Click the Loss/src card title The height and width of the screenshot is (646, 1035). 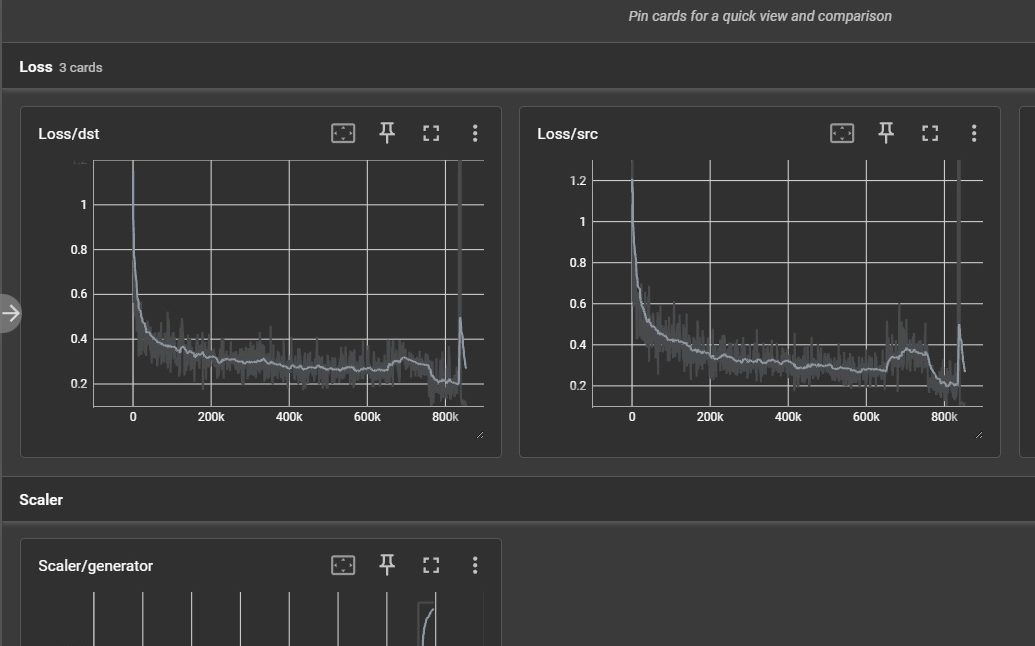[568, 134]
